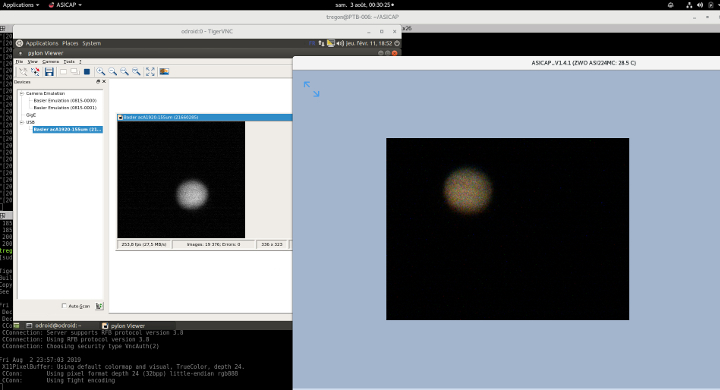Image resolution: width=720 pixels, height=390 pixels.
Task: Click the blue fullscreen arrows in ASICAP
Action: [x=311, y=89]
